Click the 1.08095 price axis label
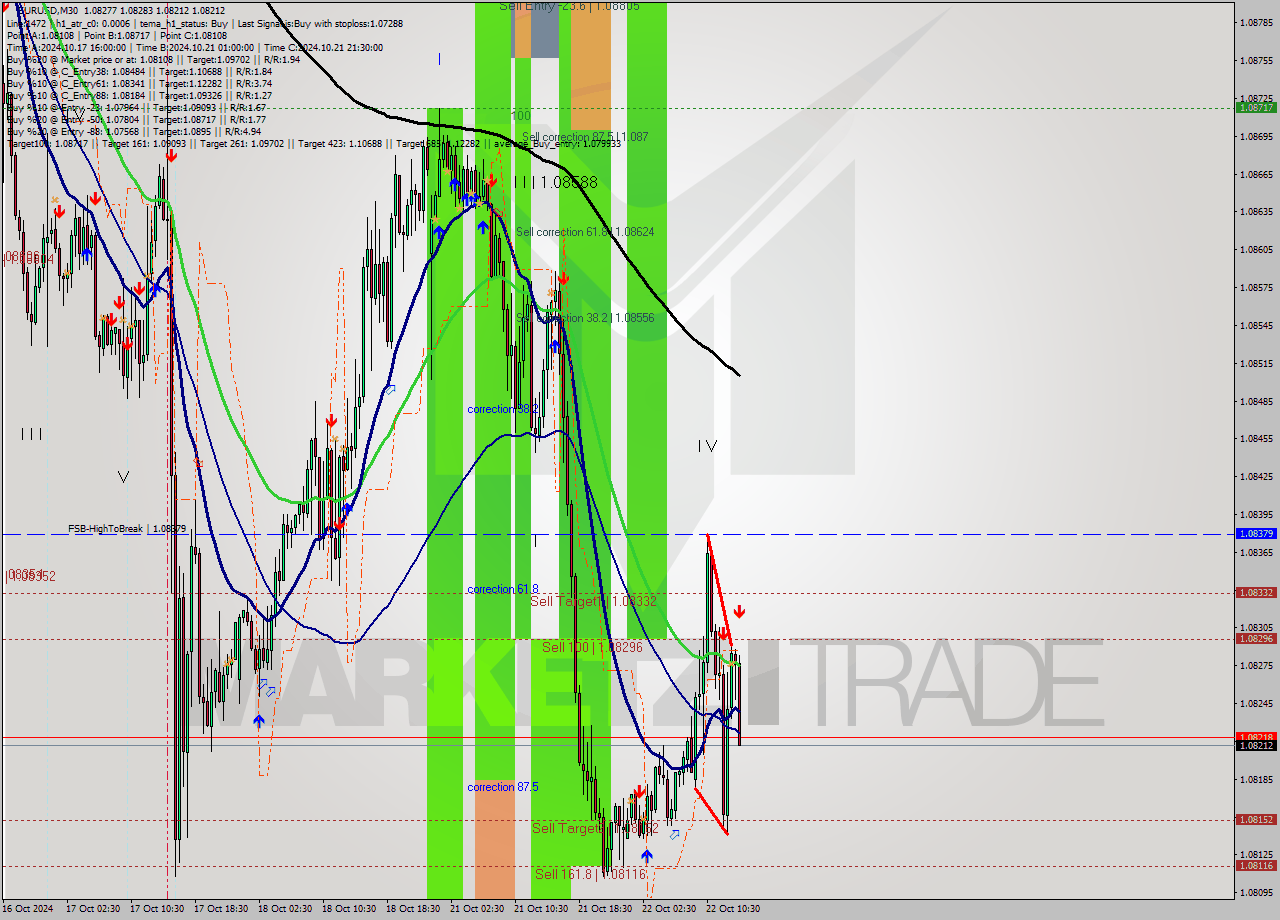This screenshot has width=1280, height=920. click(x=1256, y=892)
